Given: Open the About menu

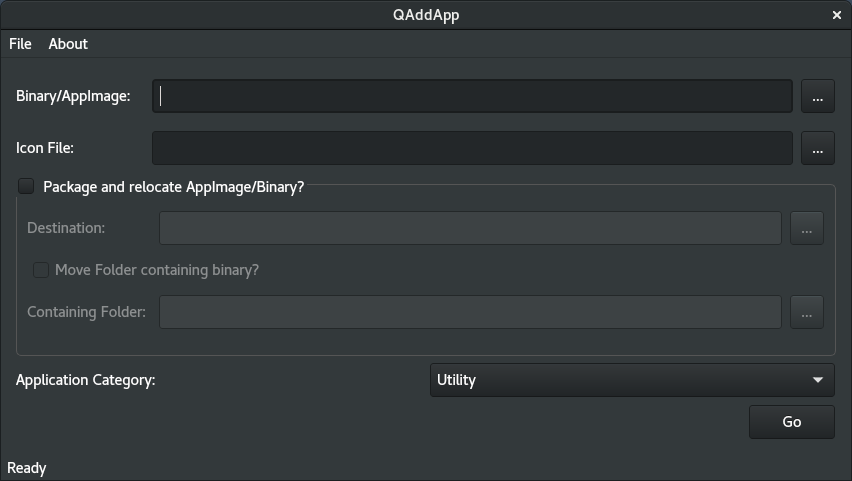Looking at the screenshot, I should (68, 44).
